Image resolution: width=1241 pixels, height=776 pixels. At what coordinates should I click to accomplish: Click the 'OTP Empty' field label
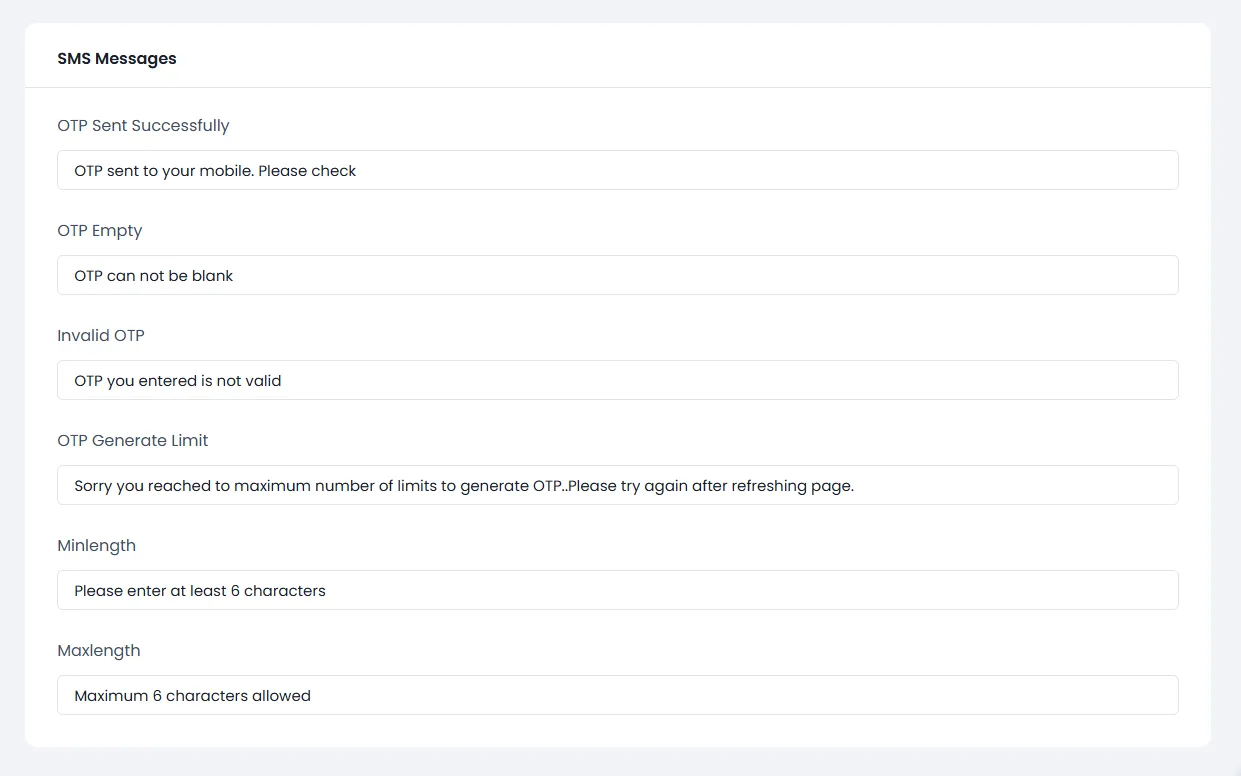point(100,231)
